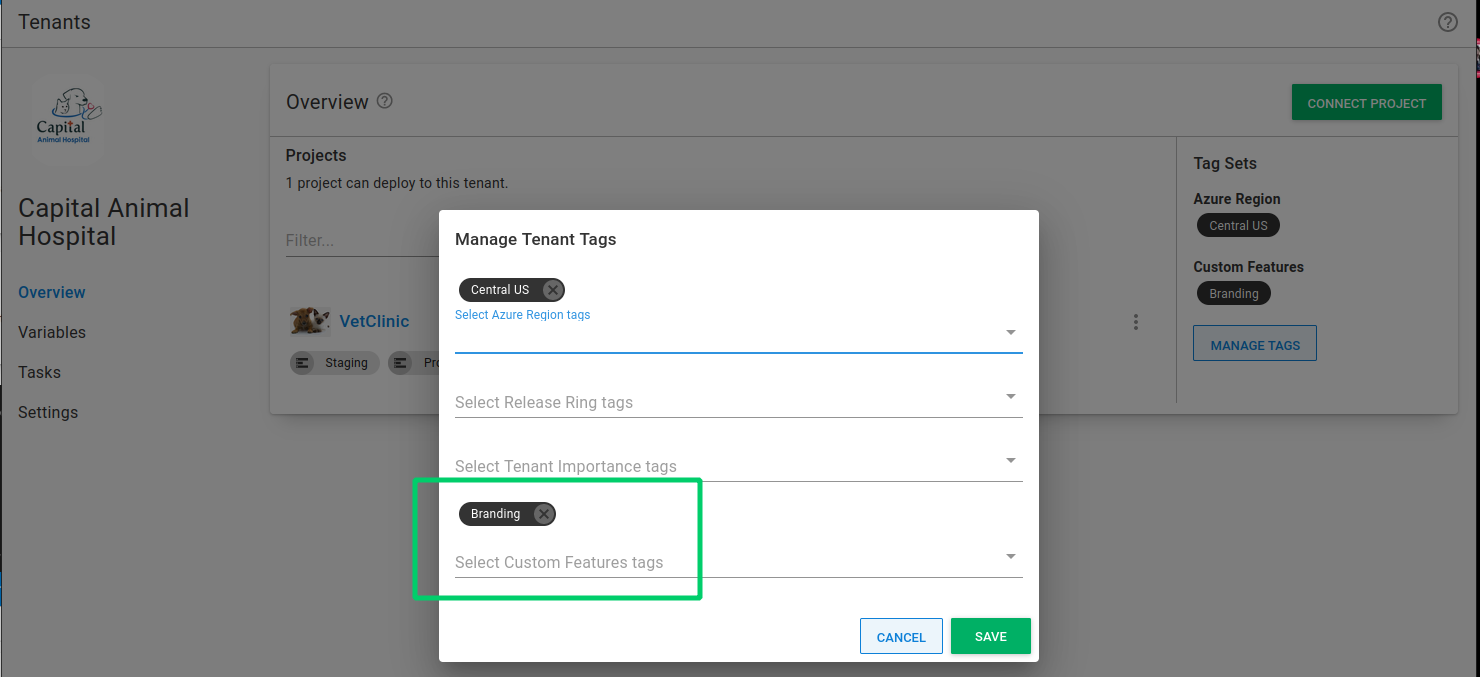The width and height of the screenshot is (1480, 677).
Task: Click the Connect Project button
Action: click(x=1366, y=103)
